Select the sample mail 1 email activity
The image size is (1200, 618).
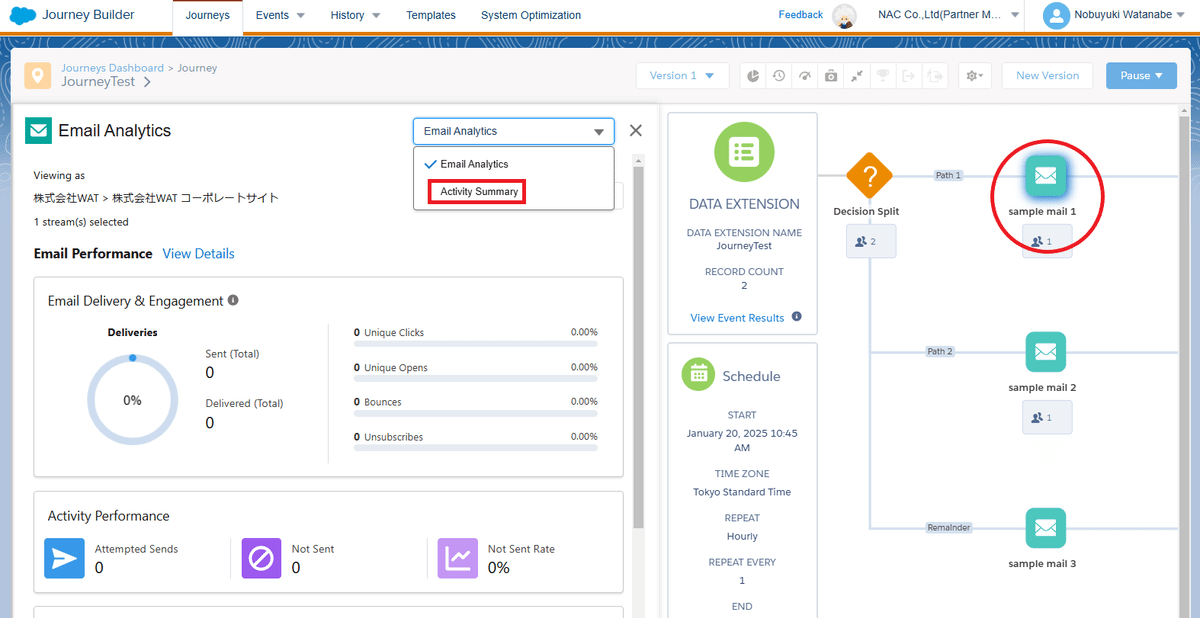1045,177
